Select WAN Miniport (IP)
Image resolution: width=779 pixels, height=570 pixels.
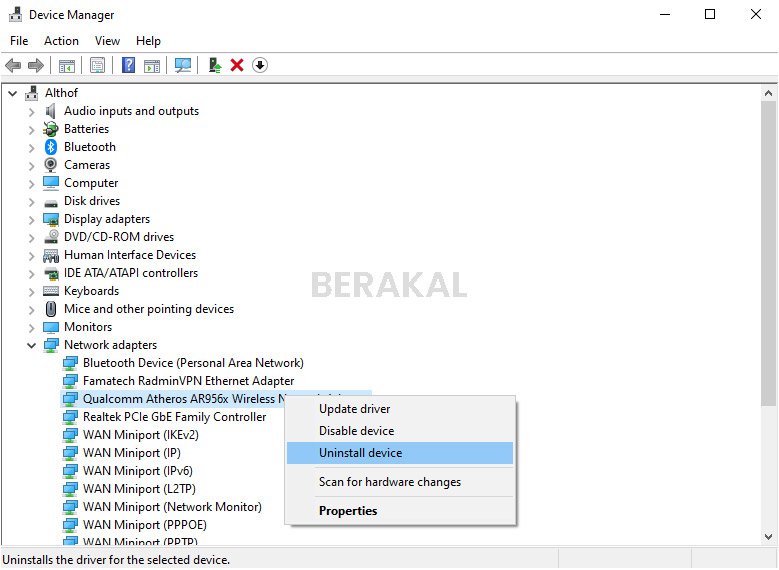132,453
